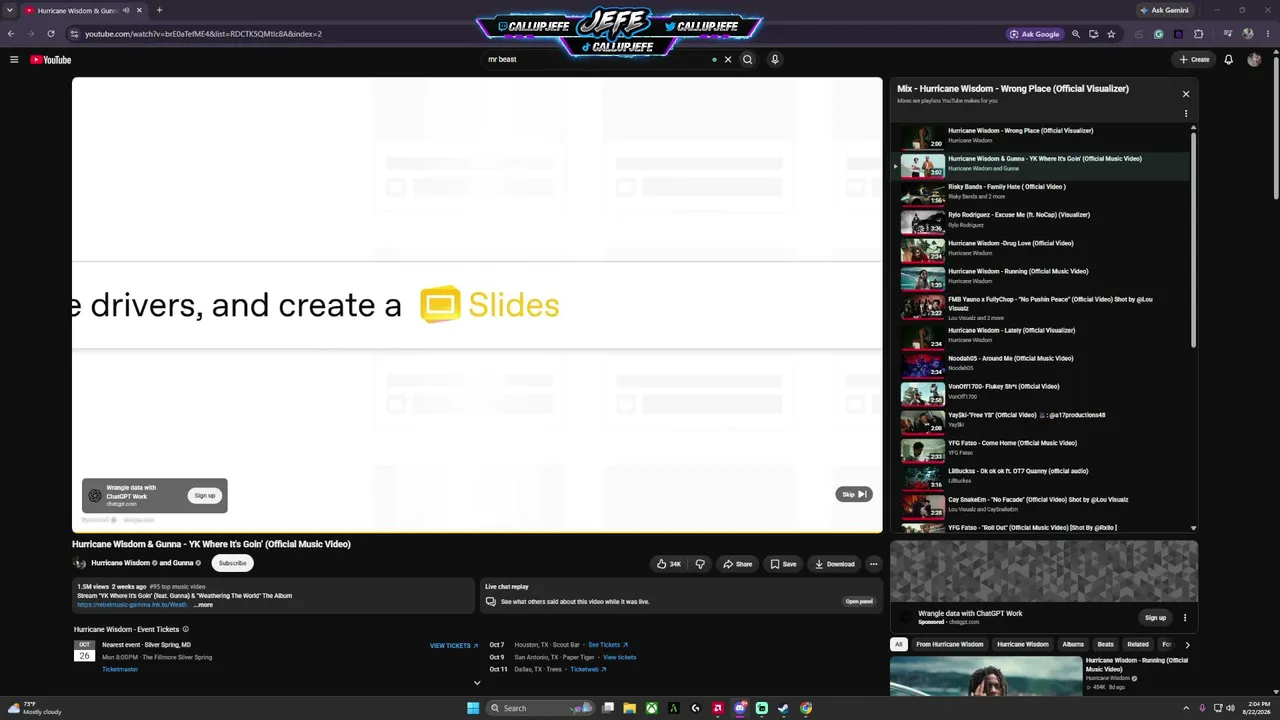This screenshot has width=1280, height=720.
Task: Open Ticketweb link for Dallas show
Action: point(589,669)
